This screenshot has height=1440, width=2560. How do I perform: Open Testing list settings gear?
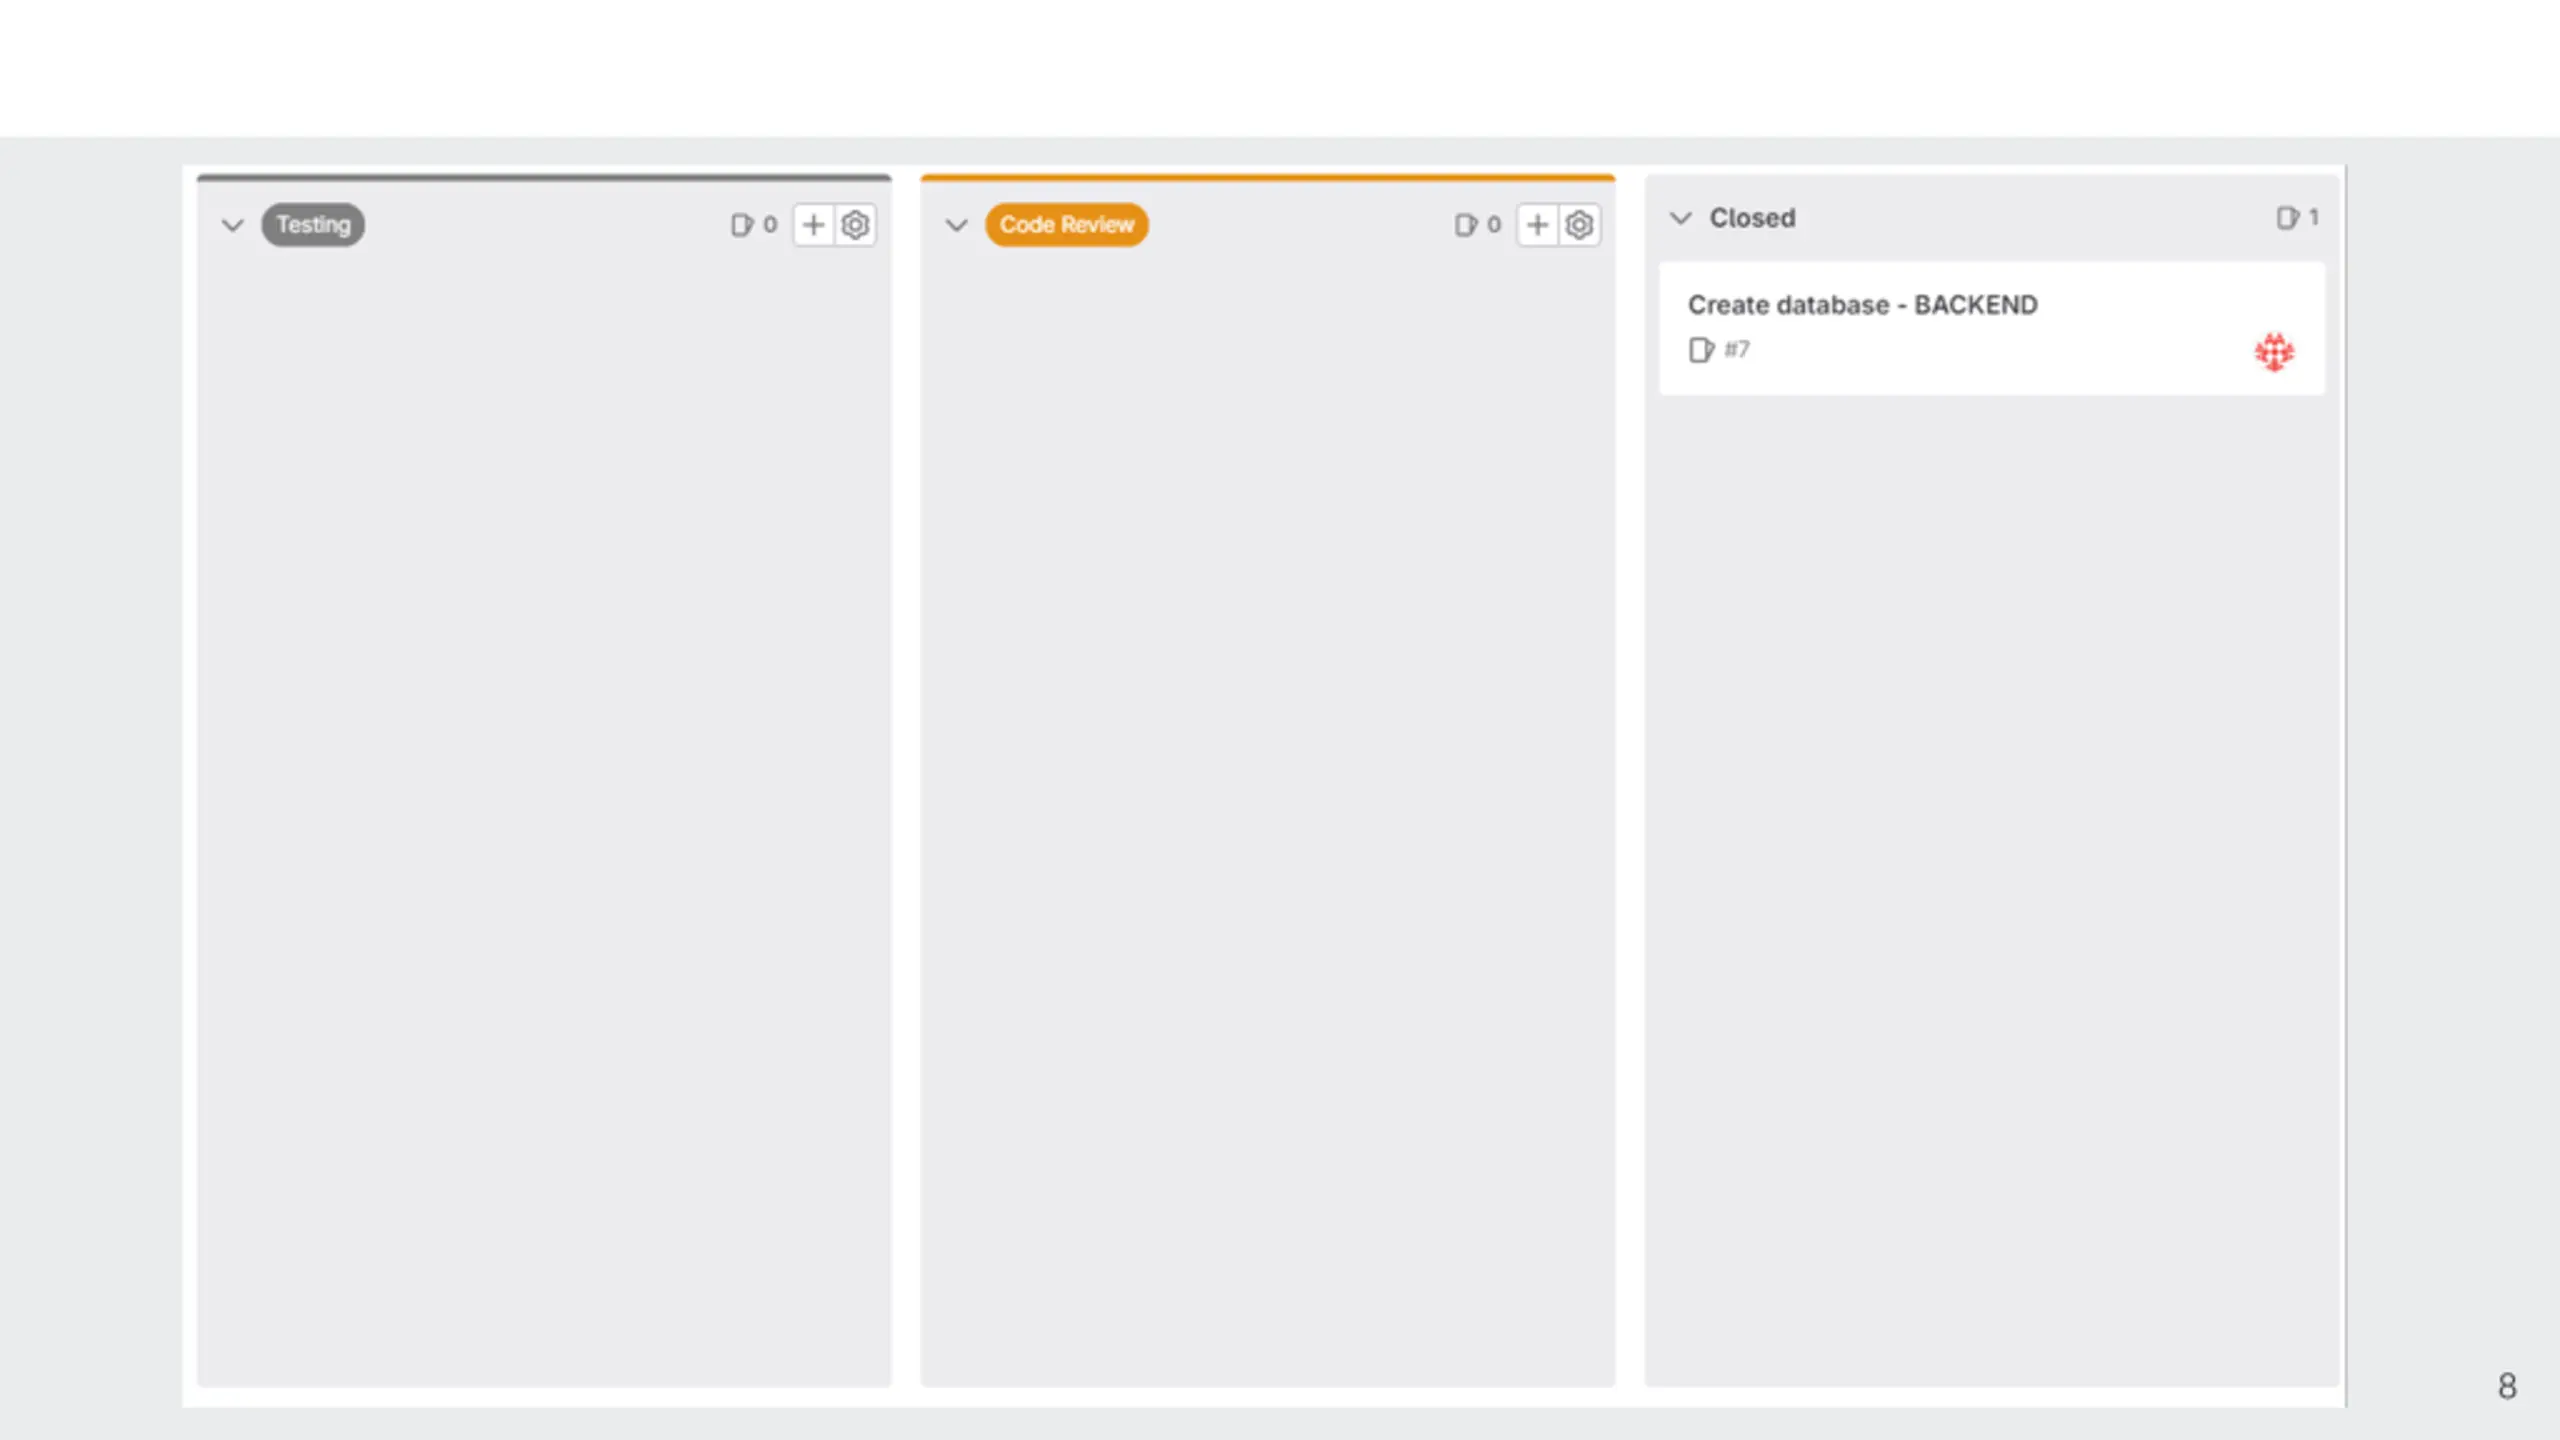pos(855,225)
